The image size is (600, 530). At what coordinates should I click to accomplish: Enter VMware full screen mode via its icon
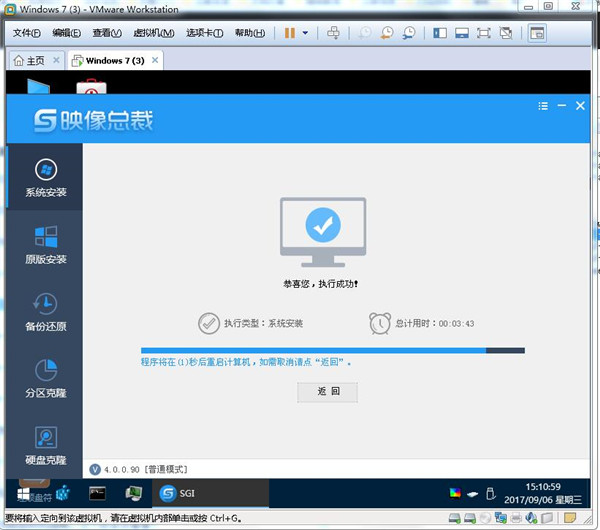(x=484, y=33)
